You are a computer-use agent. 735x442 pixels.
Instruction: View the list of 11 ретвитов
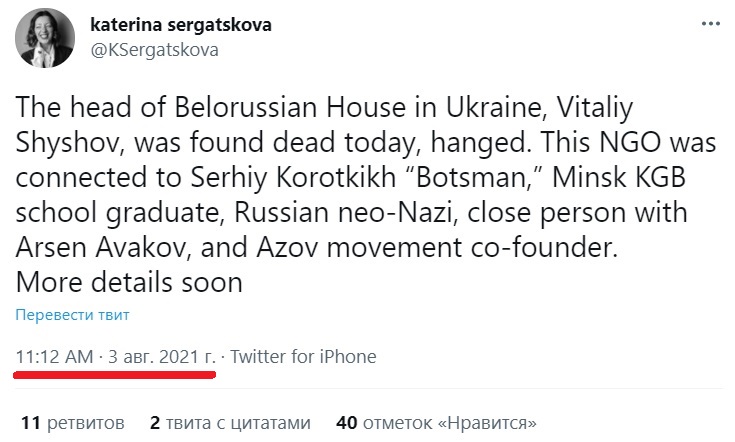(73, 422)
